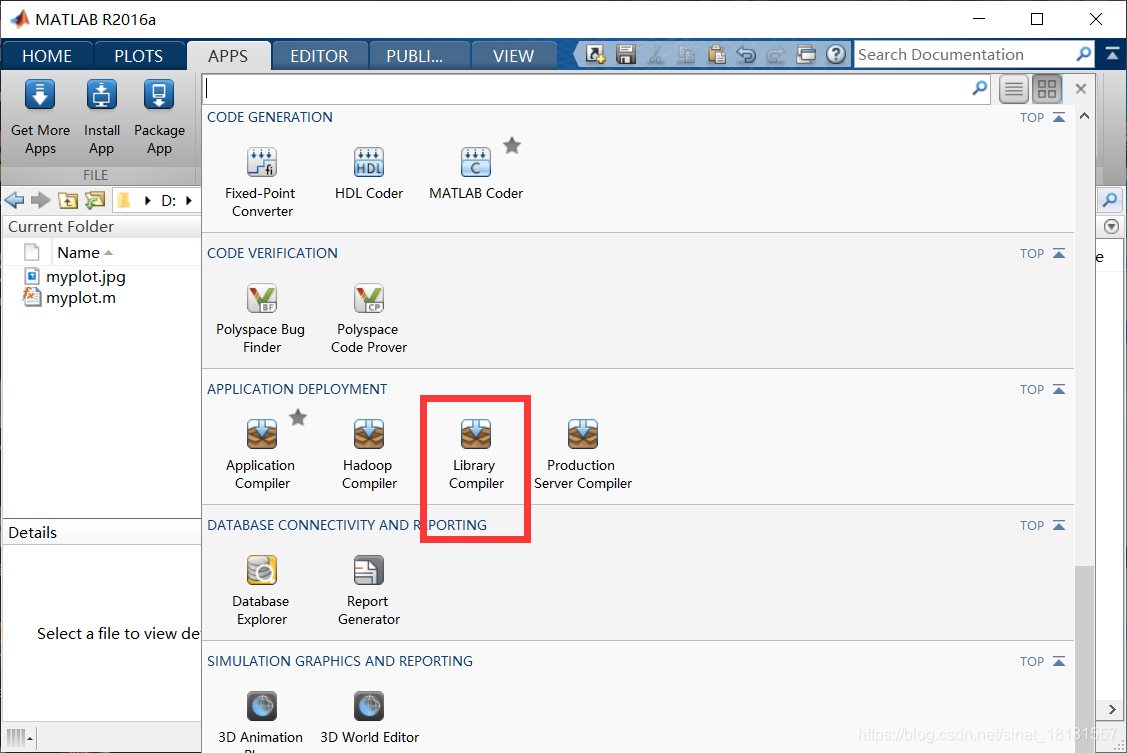Viewport: 1127px width, 753px height.
Task: Open the round down-arrow panel actions menu
Action: pos(1111,226)
